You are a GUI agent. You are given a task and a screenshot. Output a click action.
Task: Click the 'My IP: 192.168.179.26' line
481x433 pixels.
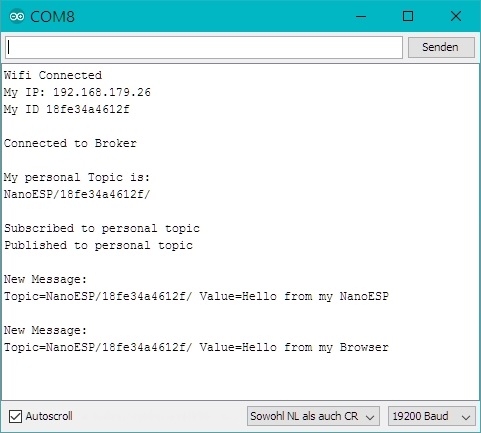point(77,92)
